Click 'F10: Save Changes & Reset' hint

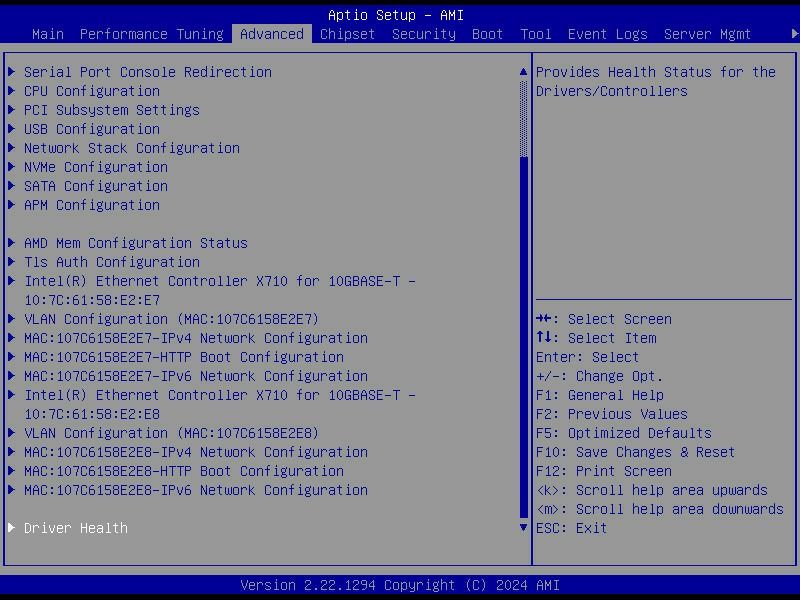tap(636, 452)
